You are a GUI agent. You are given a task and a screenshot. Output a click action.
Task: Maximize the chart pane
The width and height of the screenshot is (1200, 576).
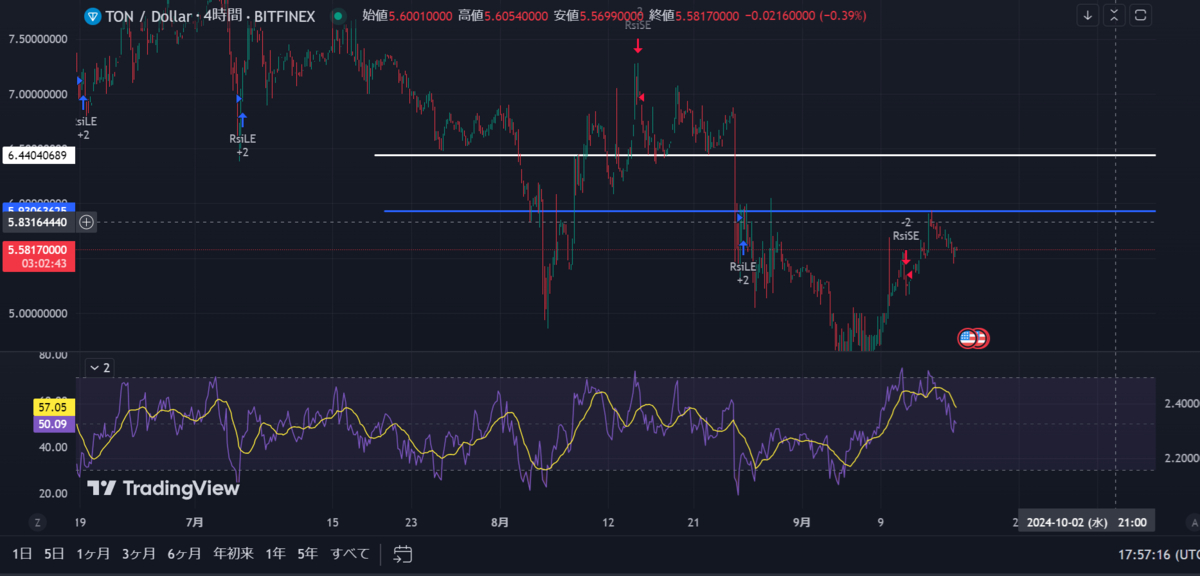pyautogui.click(x=1142, y=16)
